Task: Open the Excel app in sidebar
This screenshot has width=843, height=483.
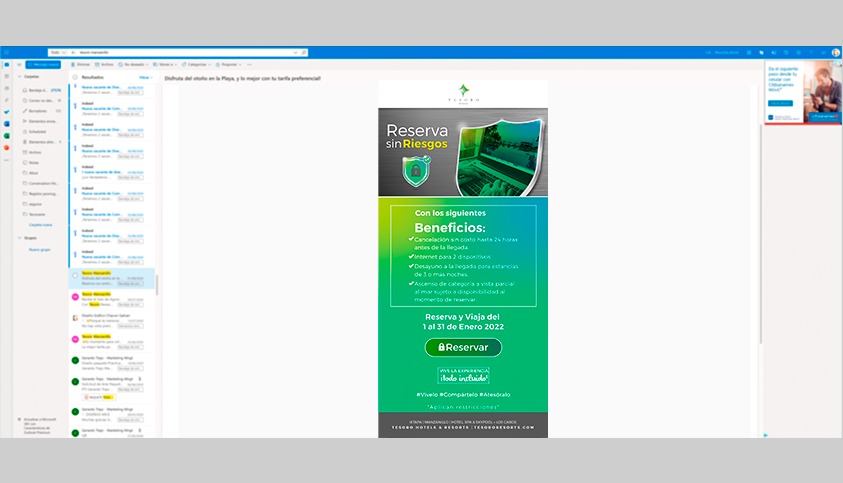Action: pyautogui.click(x=6, y=135)
